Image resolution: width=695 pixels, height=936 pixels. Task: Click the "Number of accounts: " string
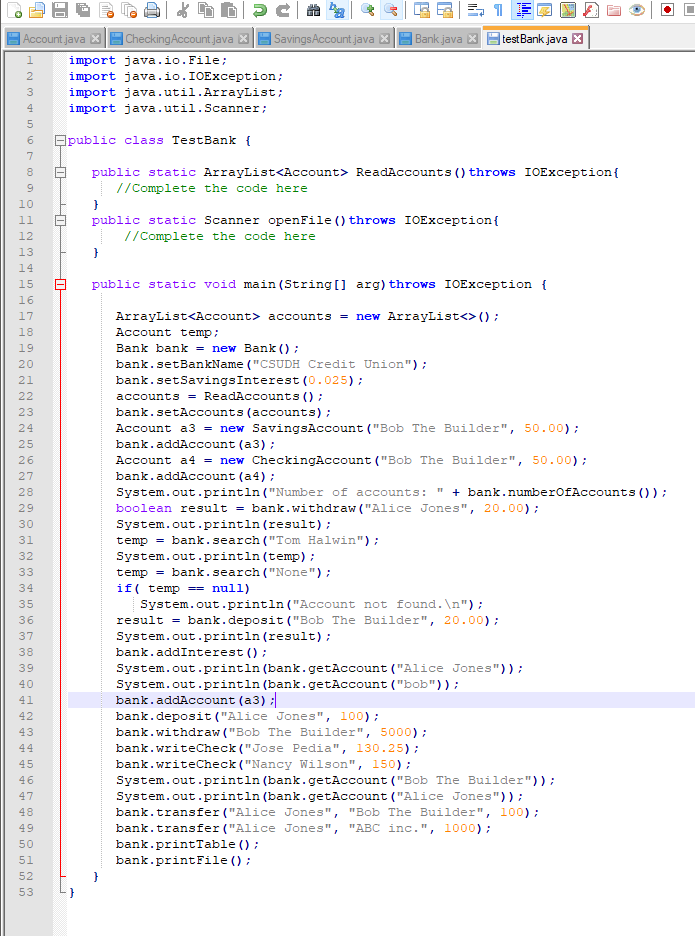tap(356, 492)
